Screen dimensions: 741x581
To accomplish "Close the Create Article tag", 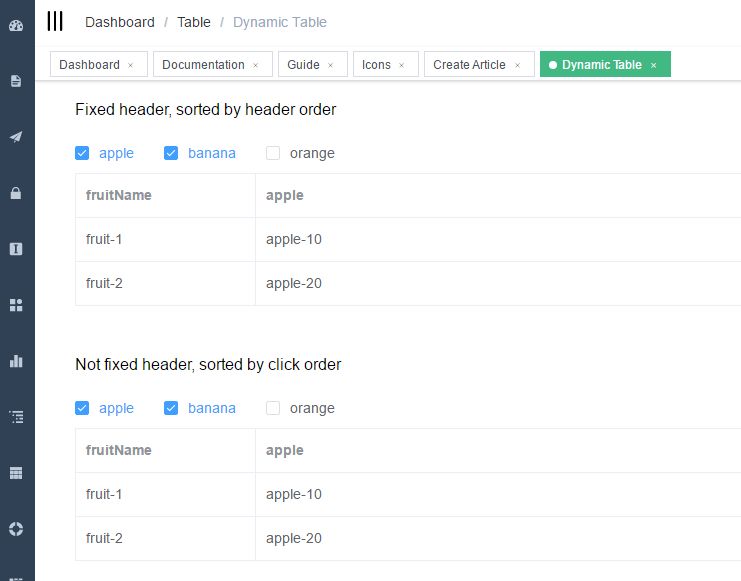I will click(517, 65).
